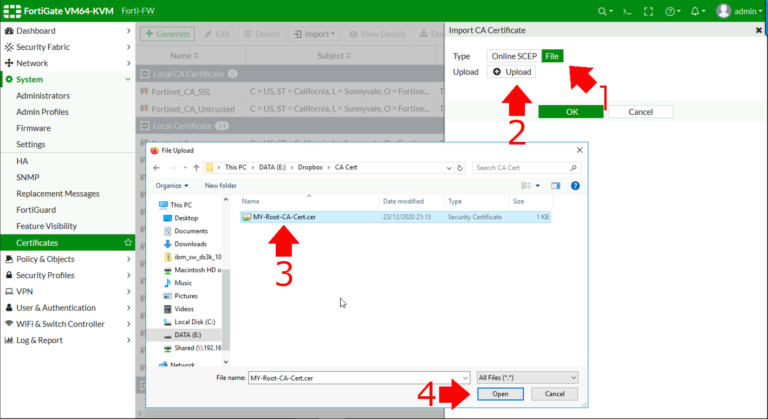
Task: Click the File name input field
Action: tap(359, 378)
